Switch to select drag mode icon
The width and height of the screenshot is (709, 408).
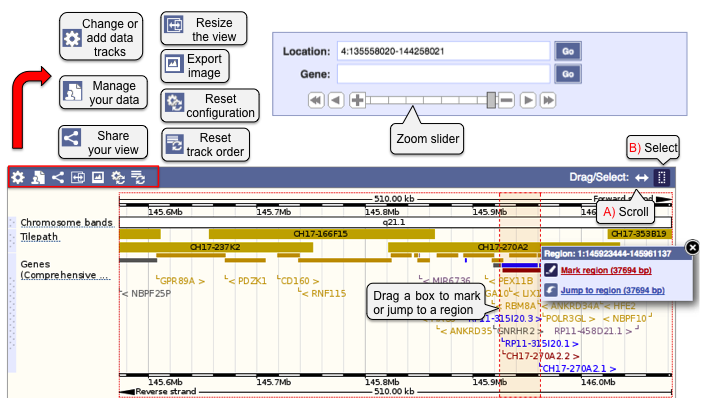click(x=662, y=177)
